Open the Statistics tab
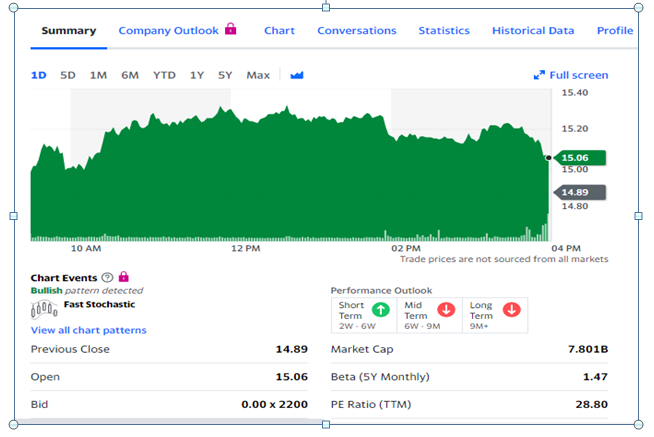 point(444,30)
